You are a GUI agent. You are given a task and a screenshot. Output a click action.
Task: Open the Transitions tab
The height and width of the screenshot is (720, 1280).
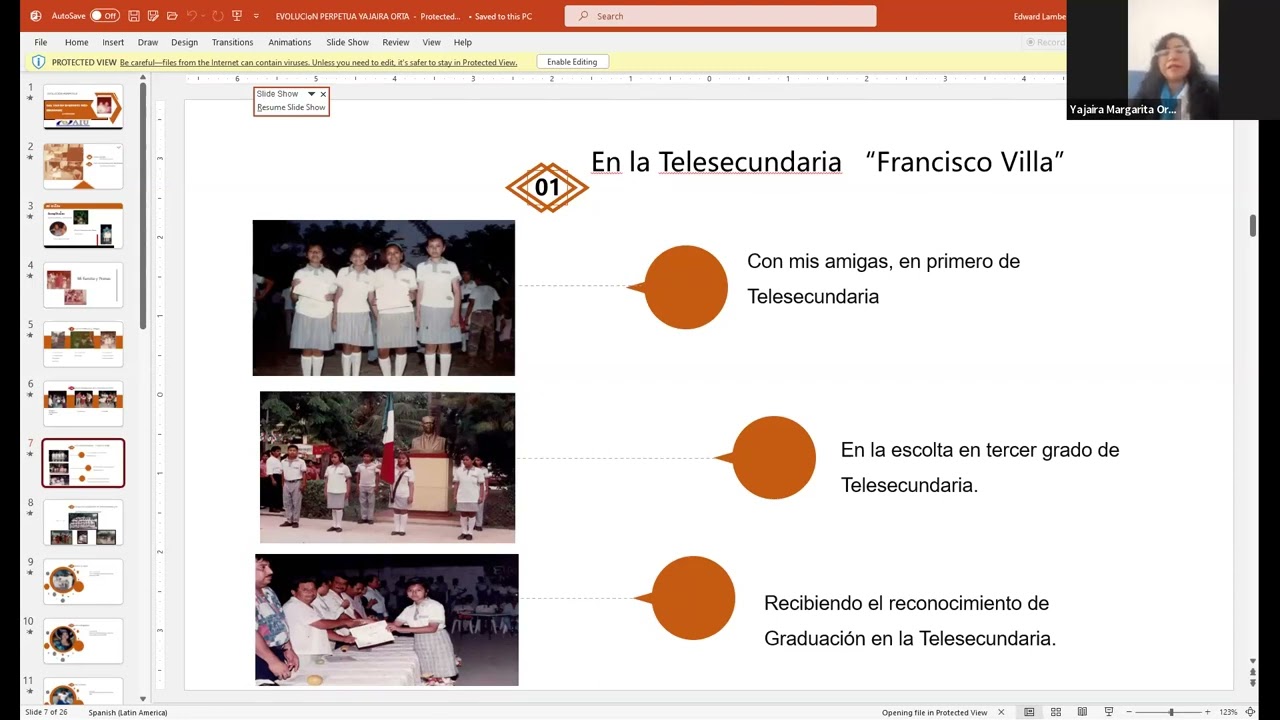pyautogui.click(x=232, y=42)
